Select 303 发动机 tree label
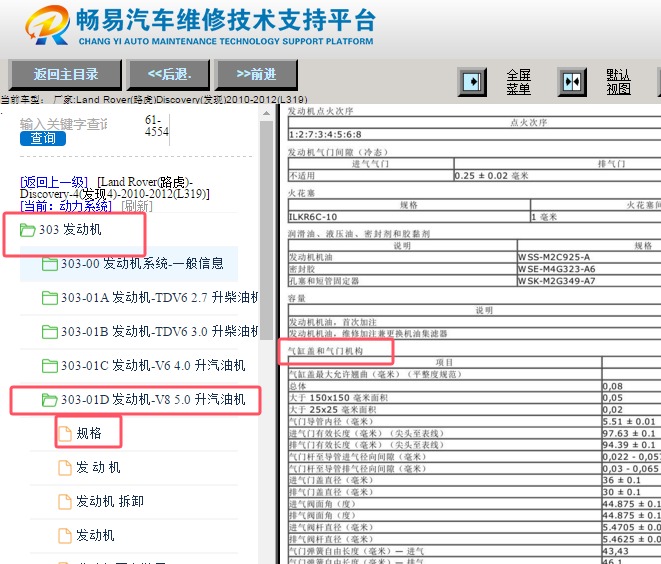The width and height of the screenshot is (661, 564). [70, 230]
